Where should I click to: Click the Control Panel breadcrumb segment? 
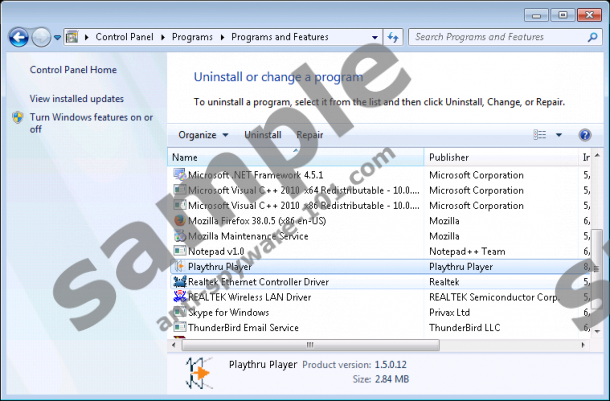coord(125,37)
